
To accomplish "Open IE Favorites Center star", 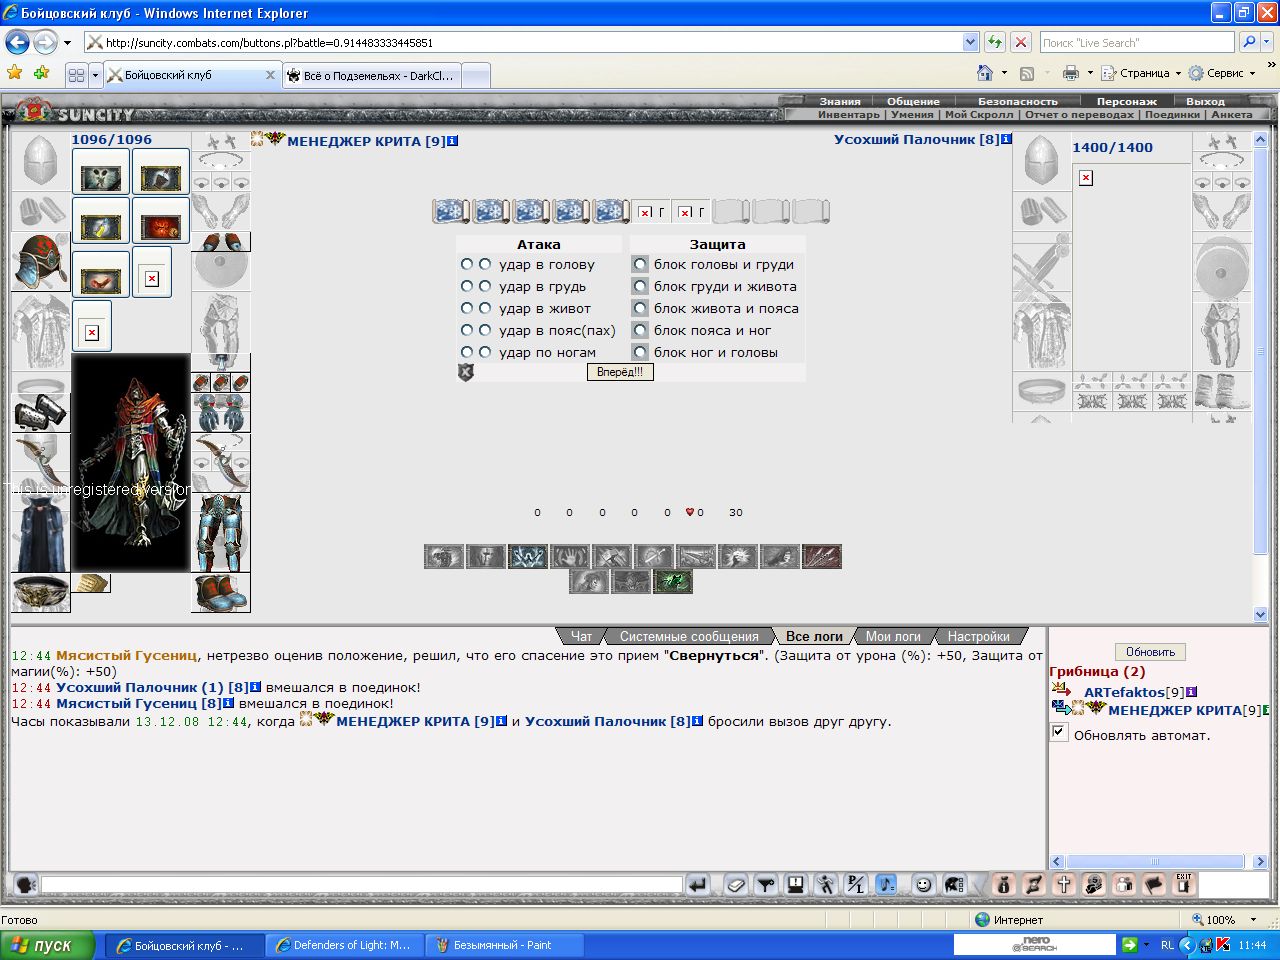I will 14,73.
